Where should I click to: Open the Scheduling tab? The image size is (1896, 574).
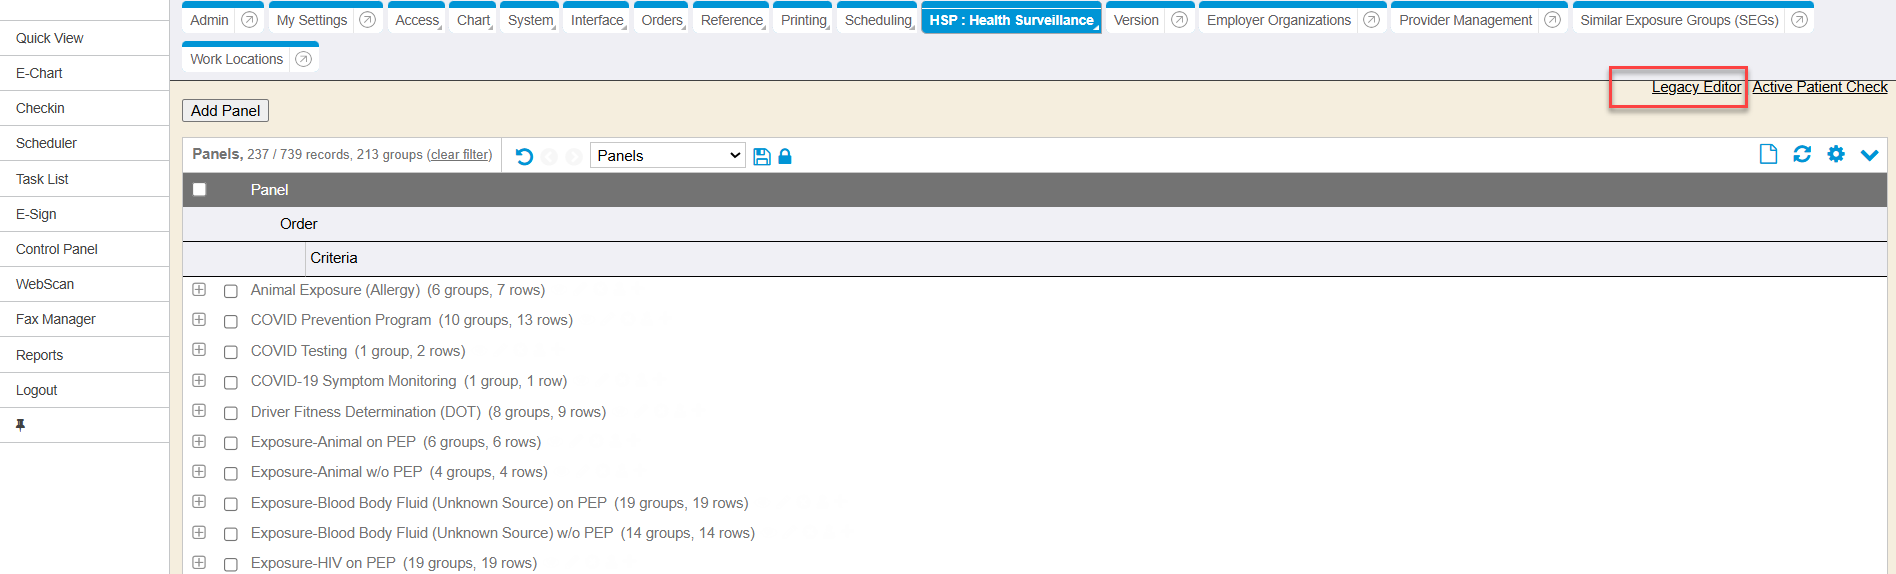coord(877,20)
